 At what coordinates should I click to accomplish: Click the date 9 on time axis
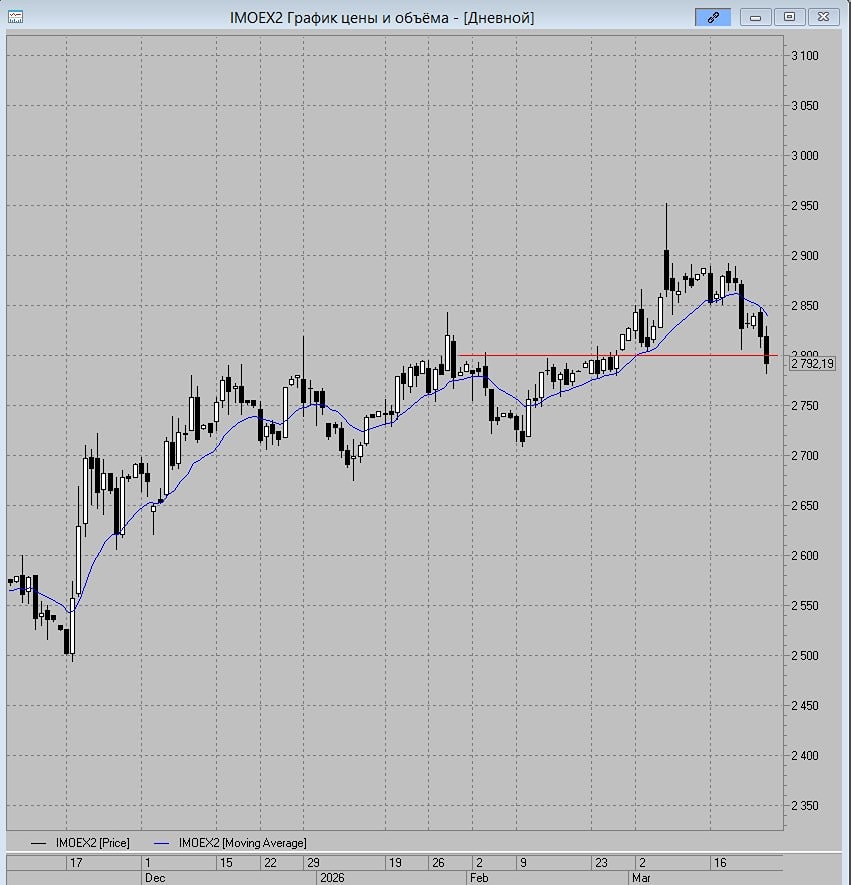[523, 862]
